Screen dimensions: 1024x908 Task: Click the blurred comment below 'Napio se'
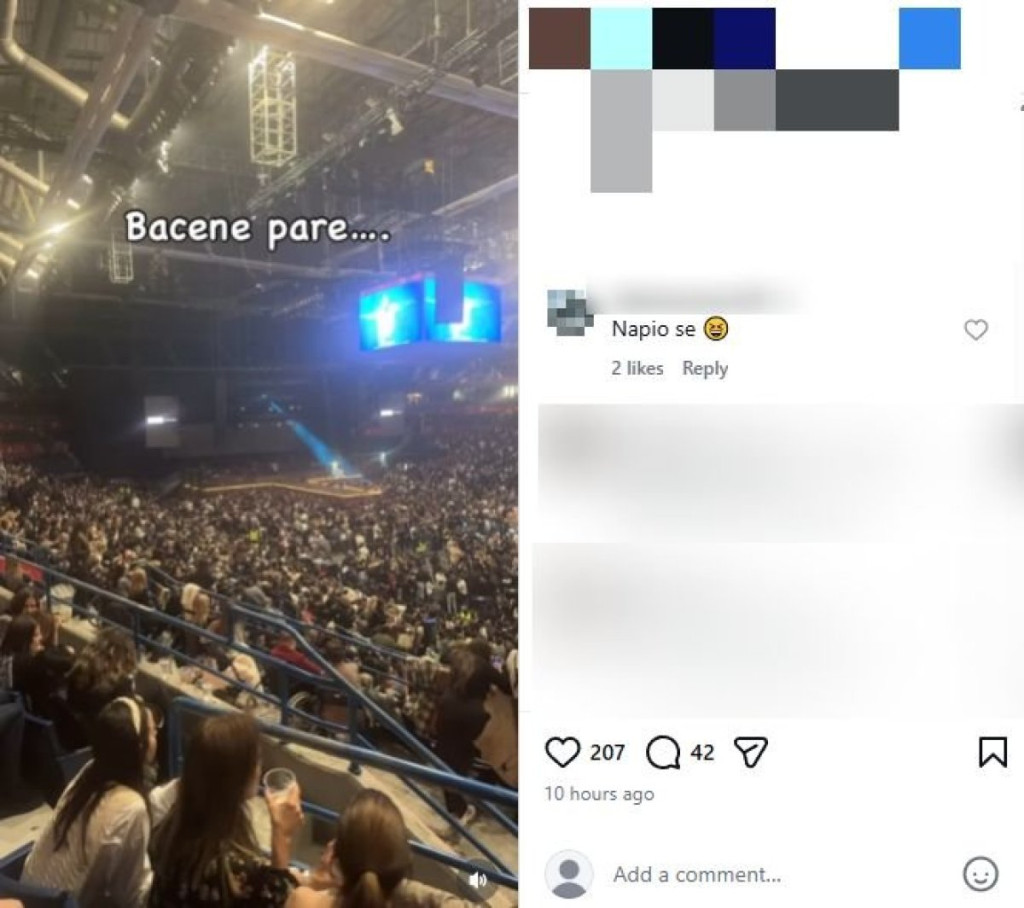(x=777, y=473)
